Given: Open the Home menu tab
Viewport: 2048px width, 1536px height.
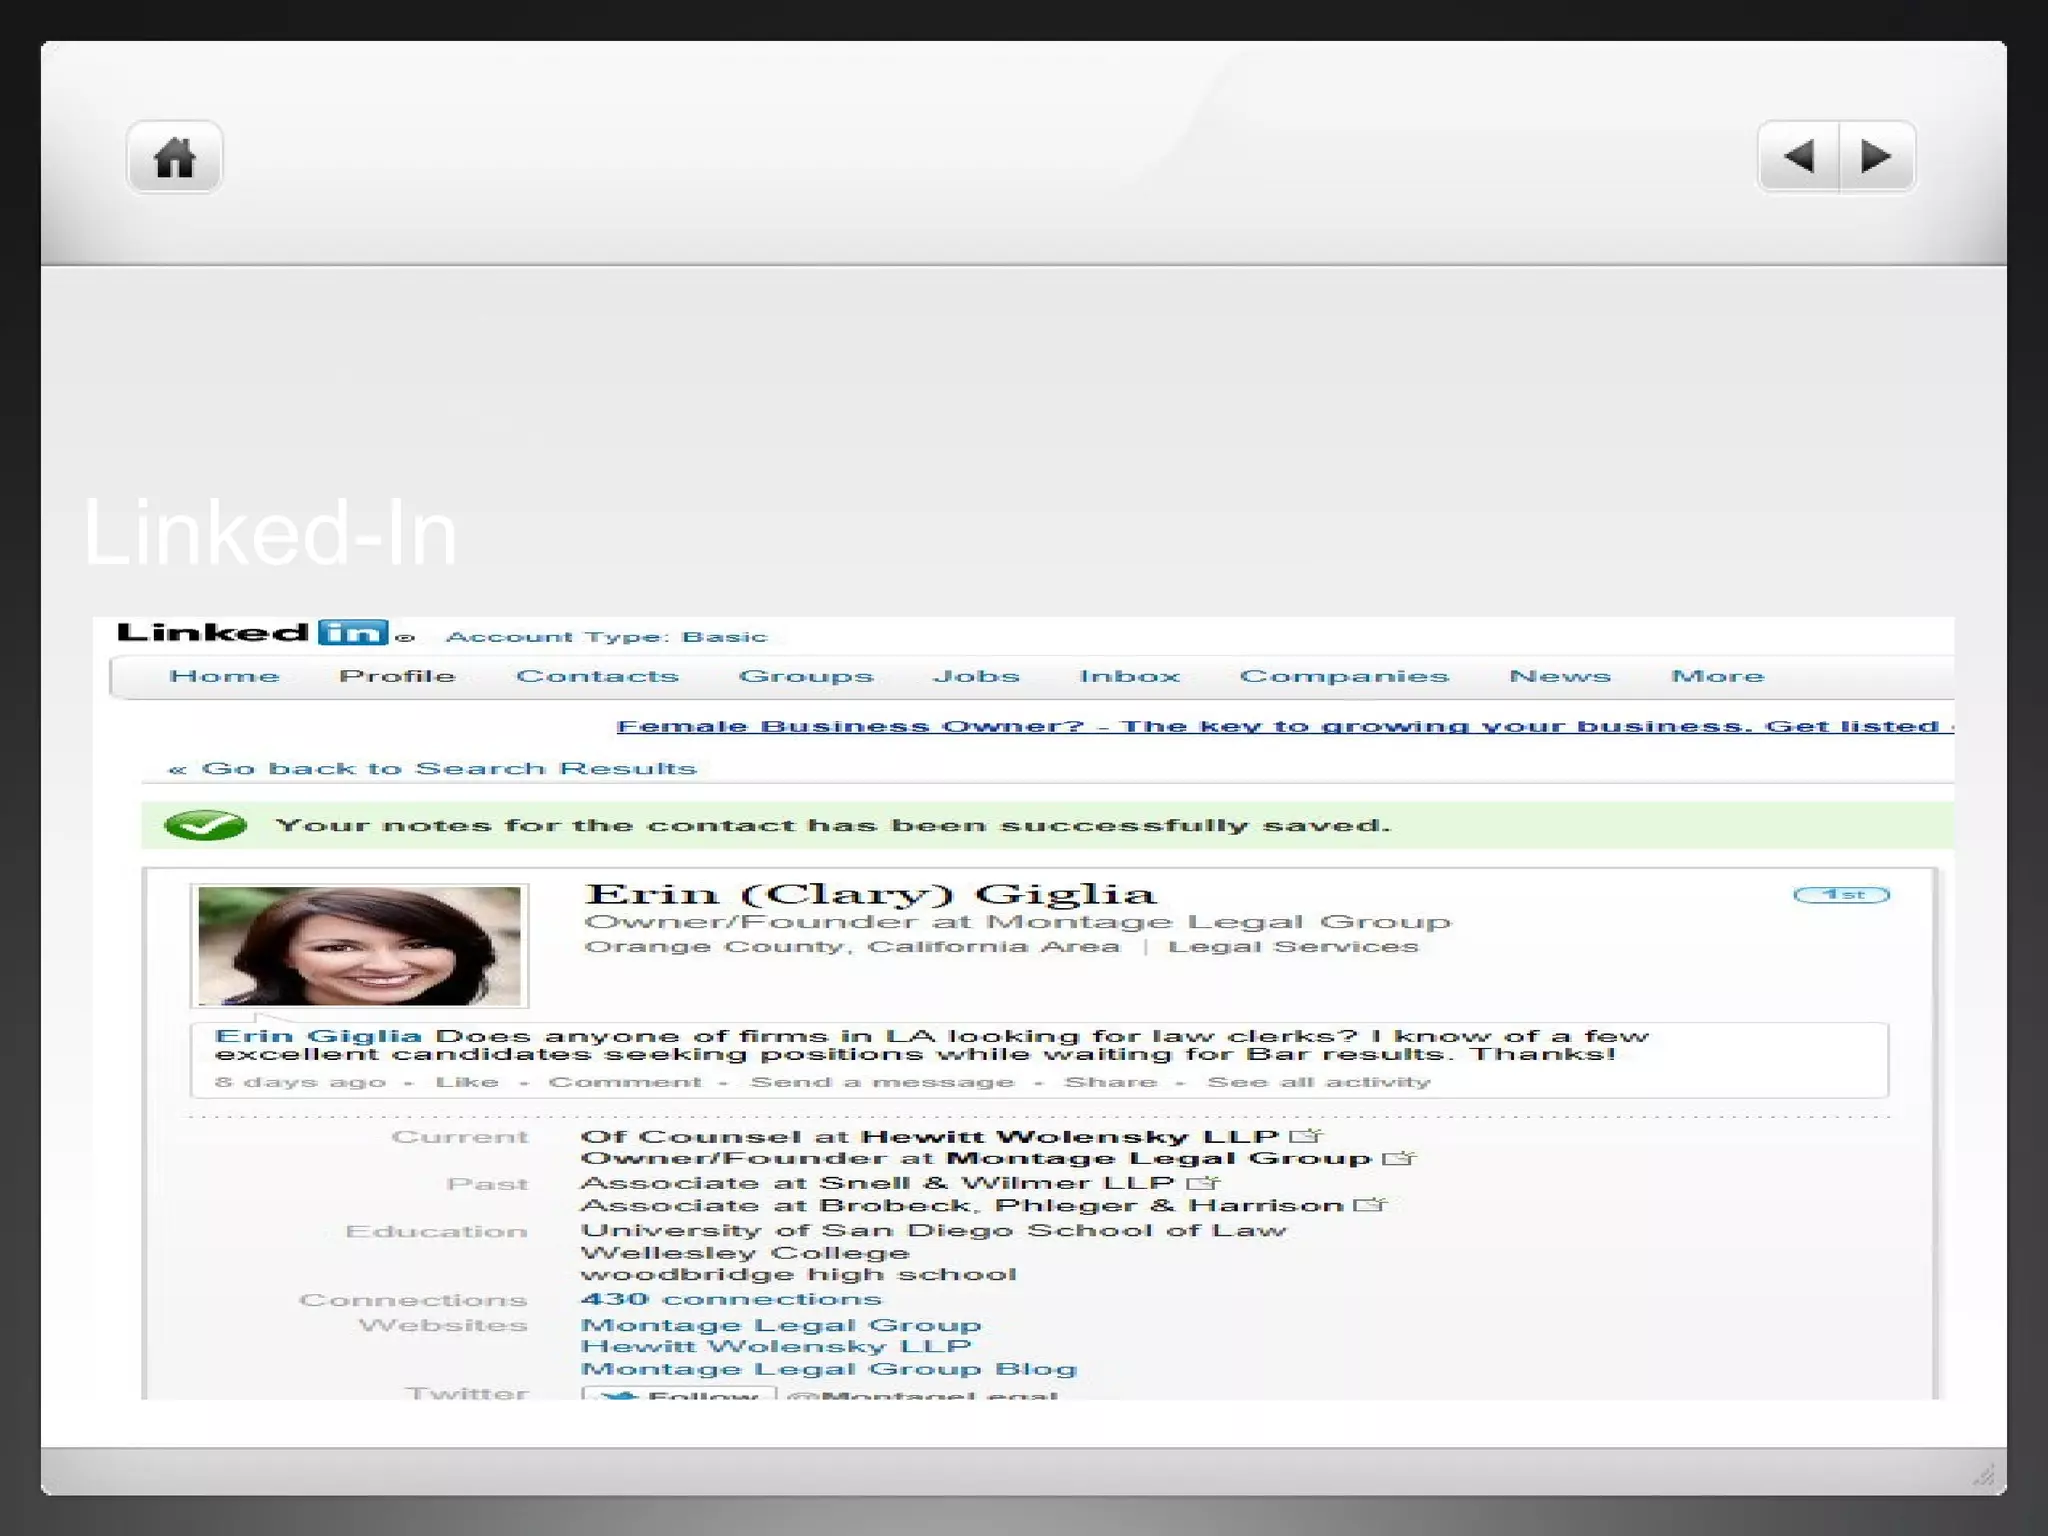Looking at the screenshot, I should tap(224, 676).
